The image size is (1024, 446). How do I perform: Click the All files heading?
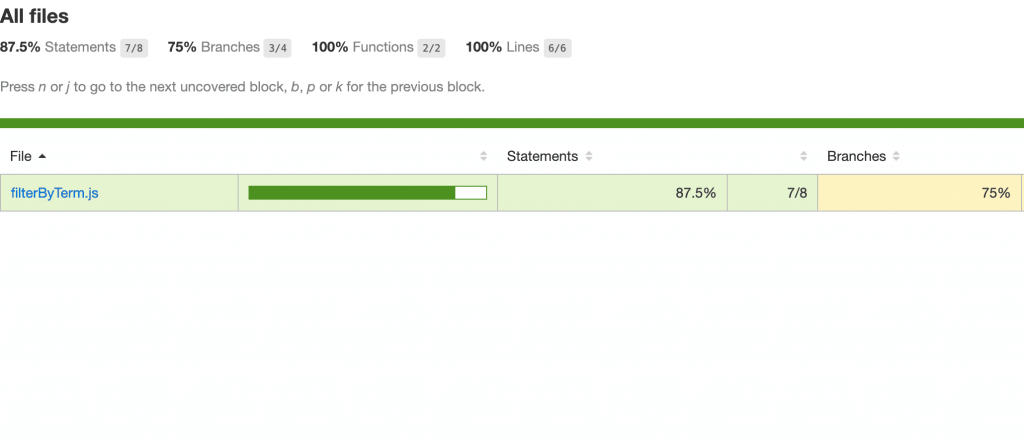pyautogui.click(x=35, y=16)
